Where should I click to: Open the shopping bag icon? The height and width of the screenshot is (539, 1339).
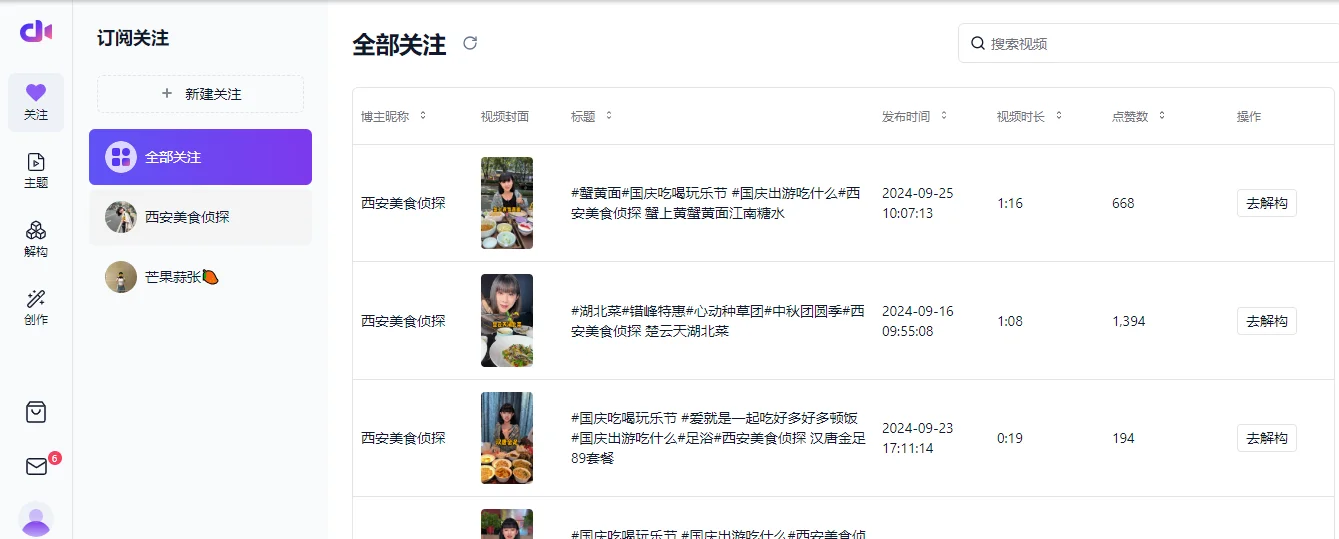36,412
